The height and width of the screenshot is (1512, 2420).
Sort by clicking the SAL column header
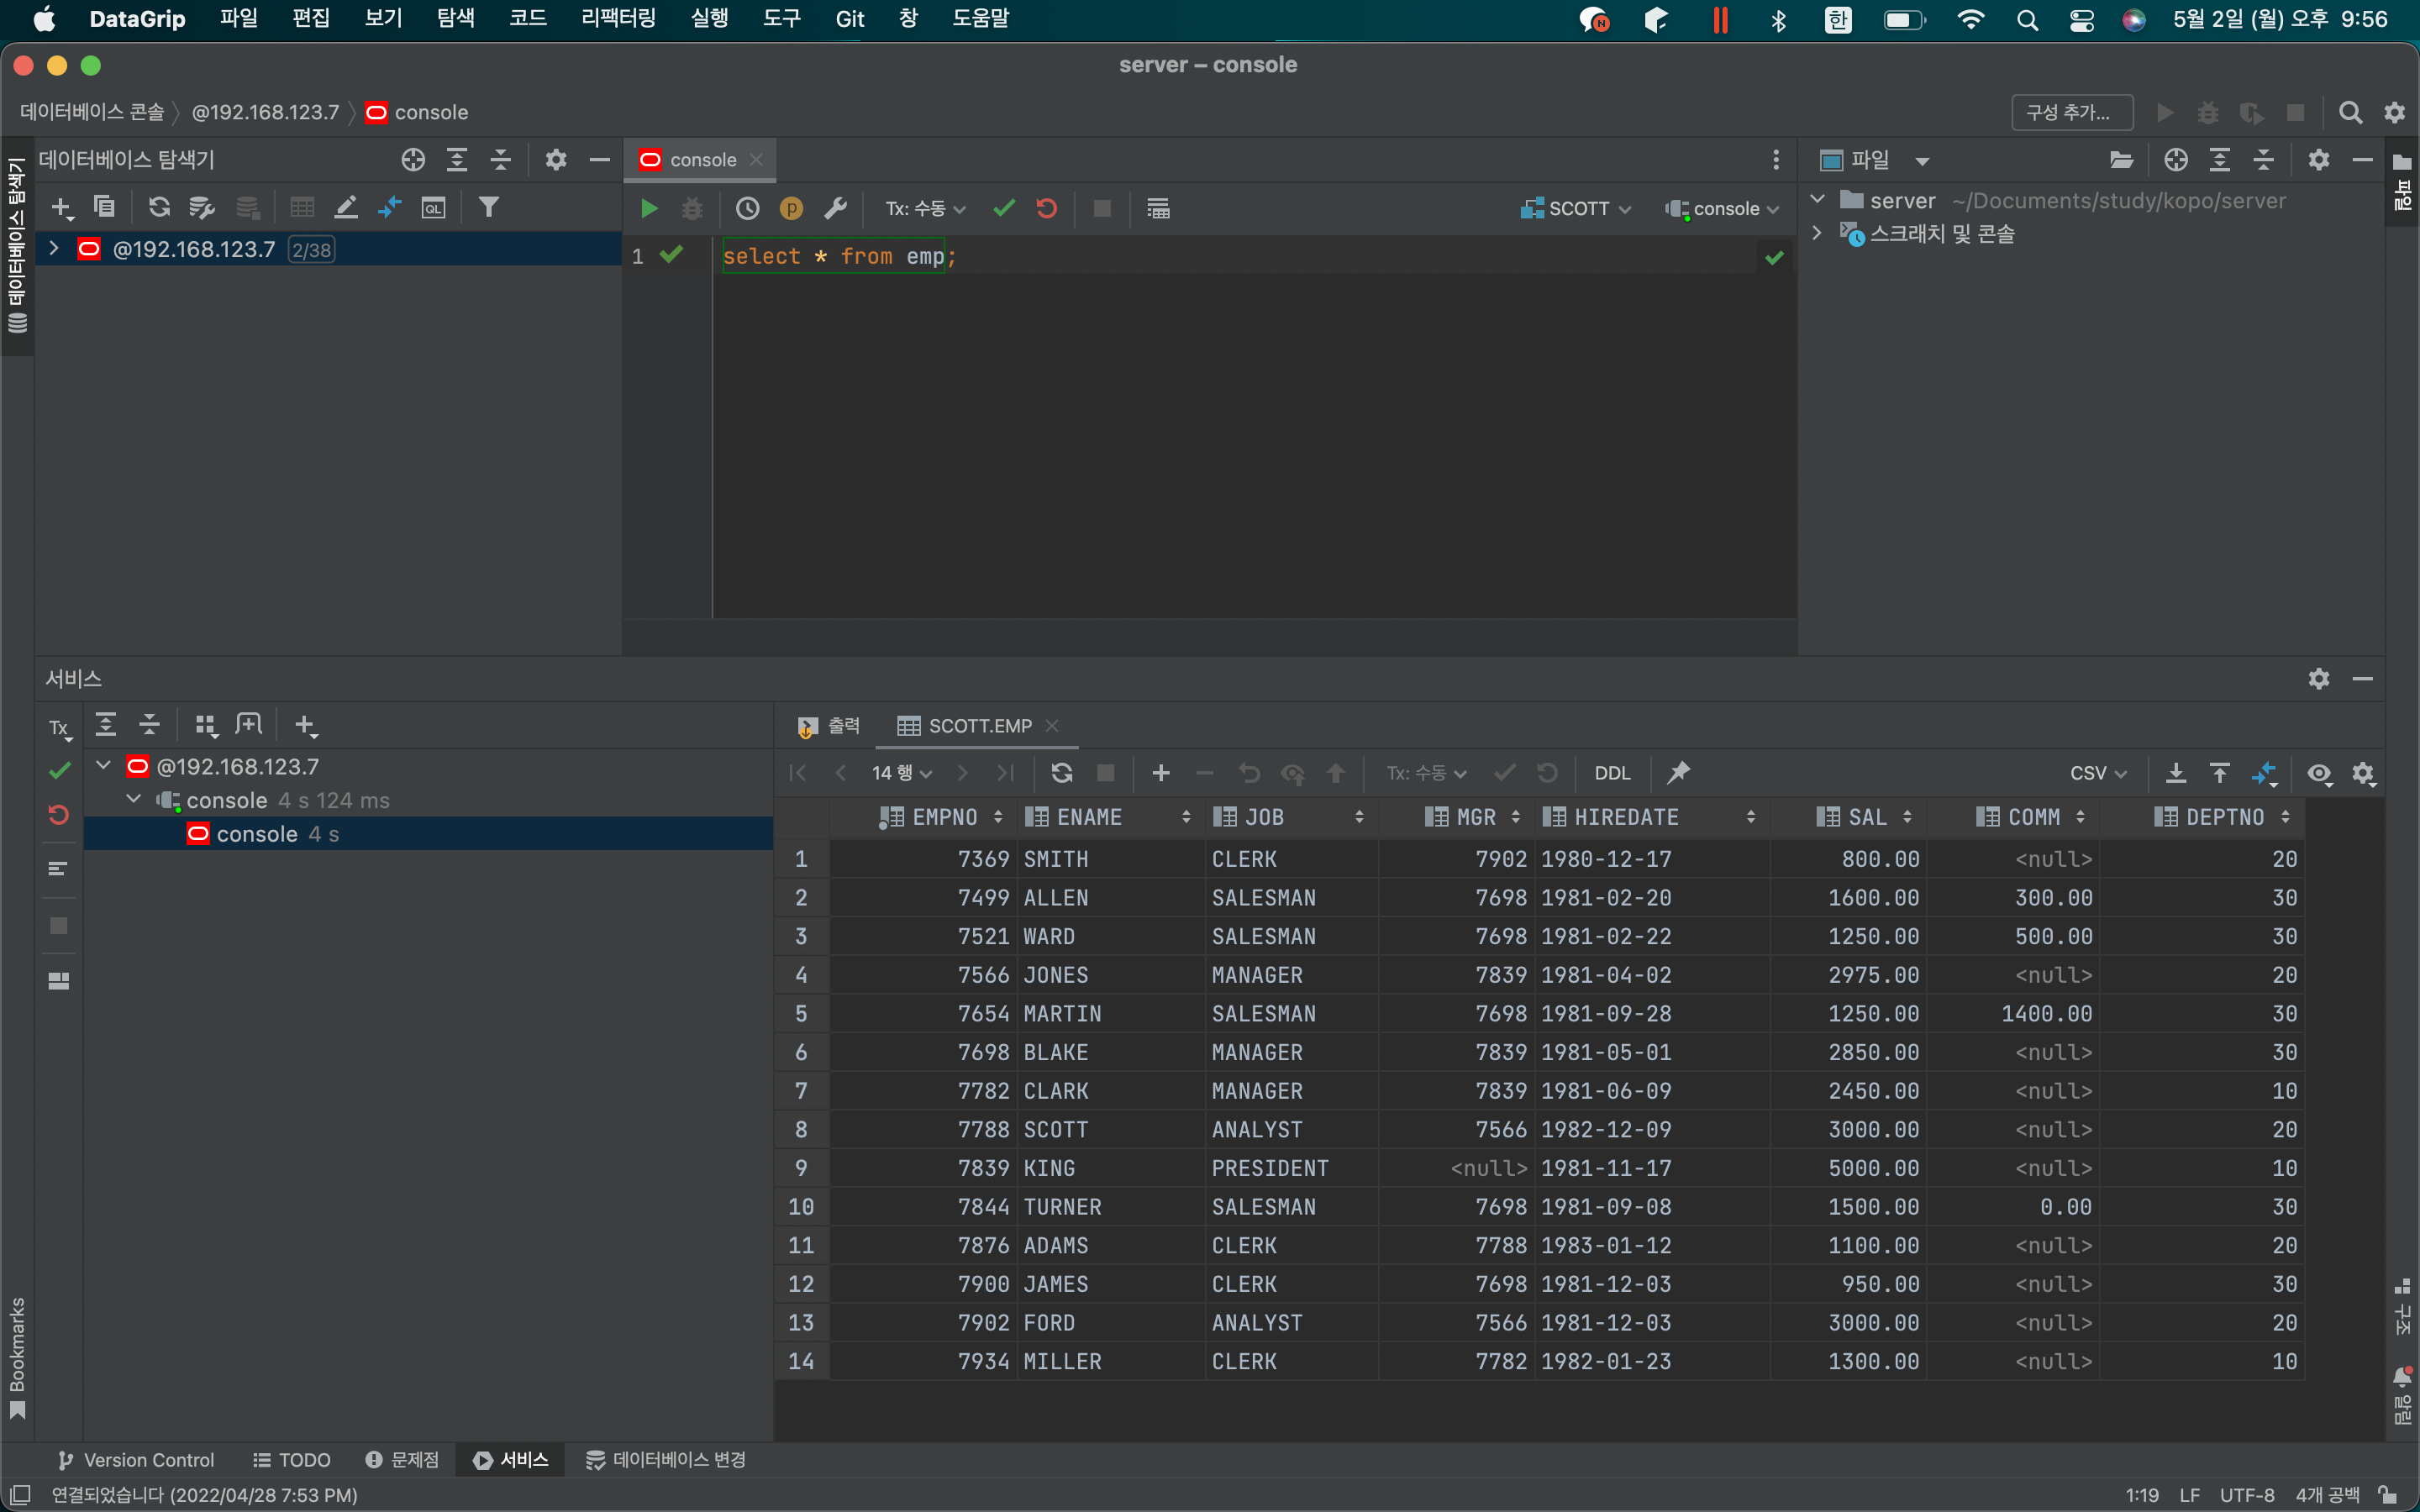(x=1866, y=817)
